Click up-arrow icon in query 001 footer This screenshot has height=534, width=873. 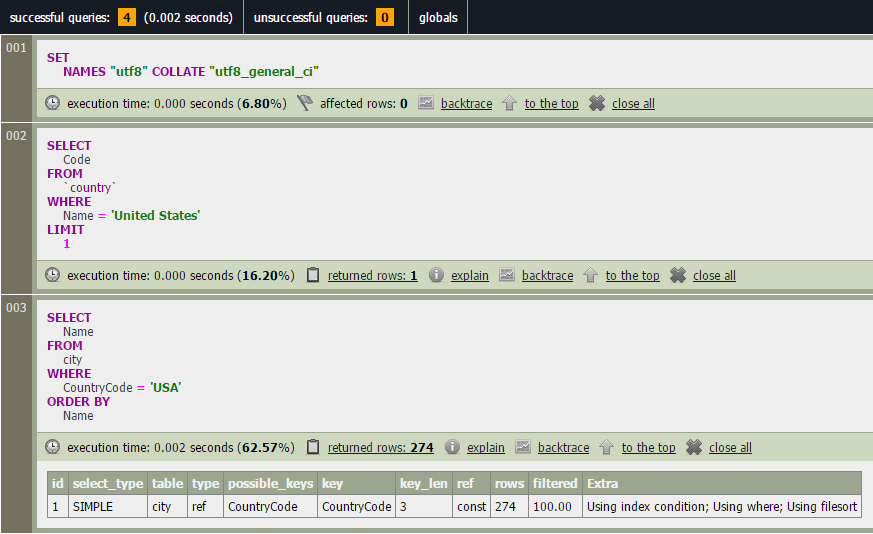coord(509,103)
